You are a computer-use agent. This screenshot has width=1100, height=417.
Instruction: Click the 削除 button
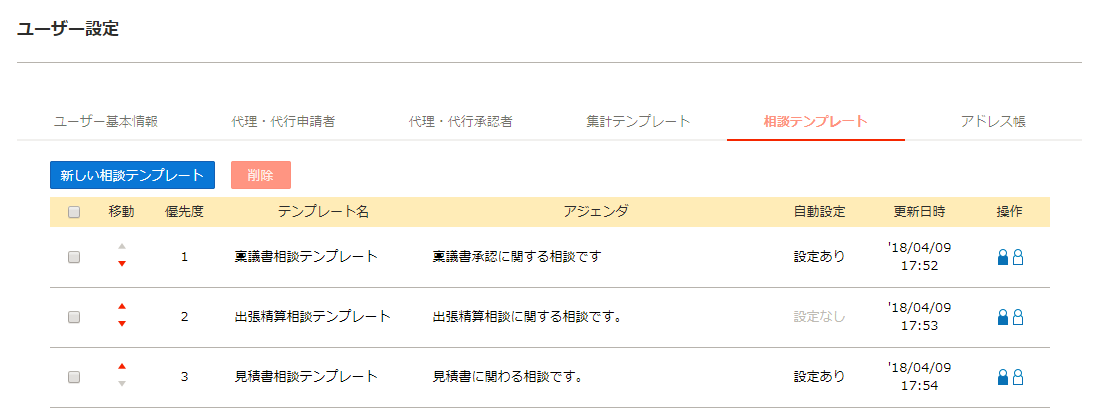[x=261, y=176]
